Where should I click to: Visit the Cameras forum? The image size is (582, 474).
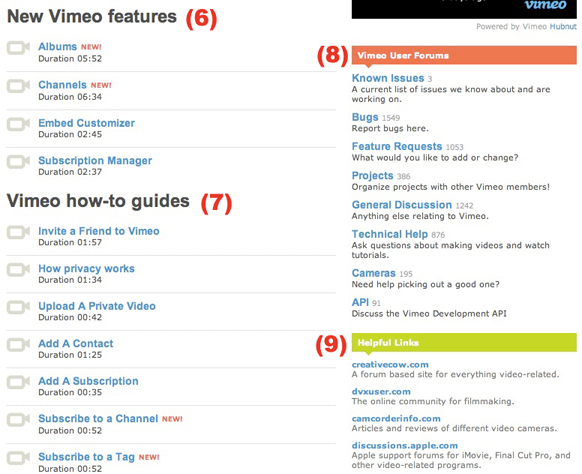tap(373, 273)
